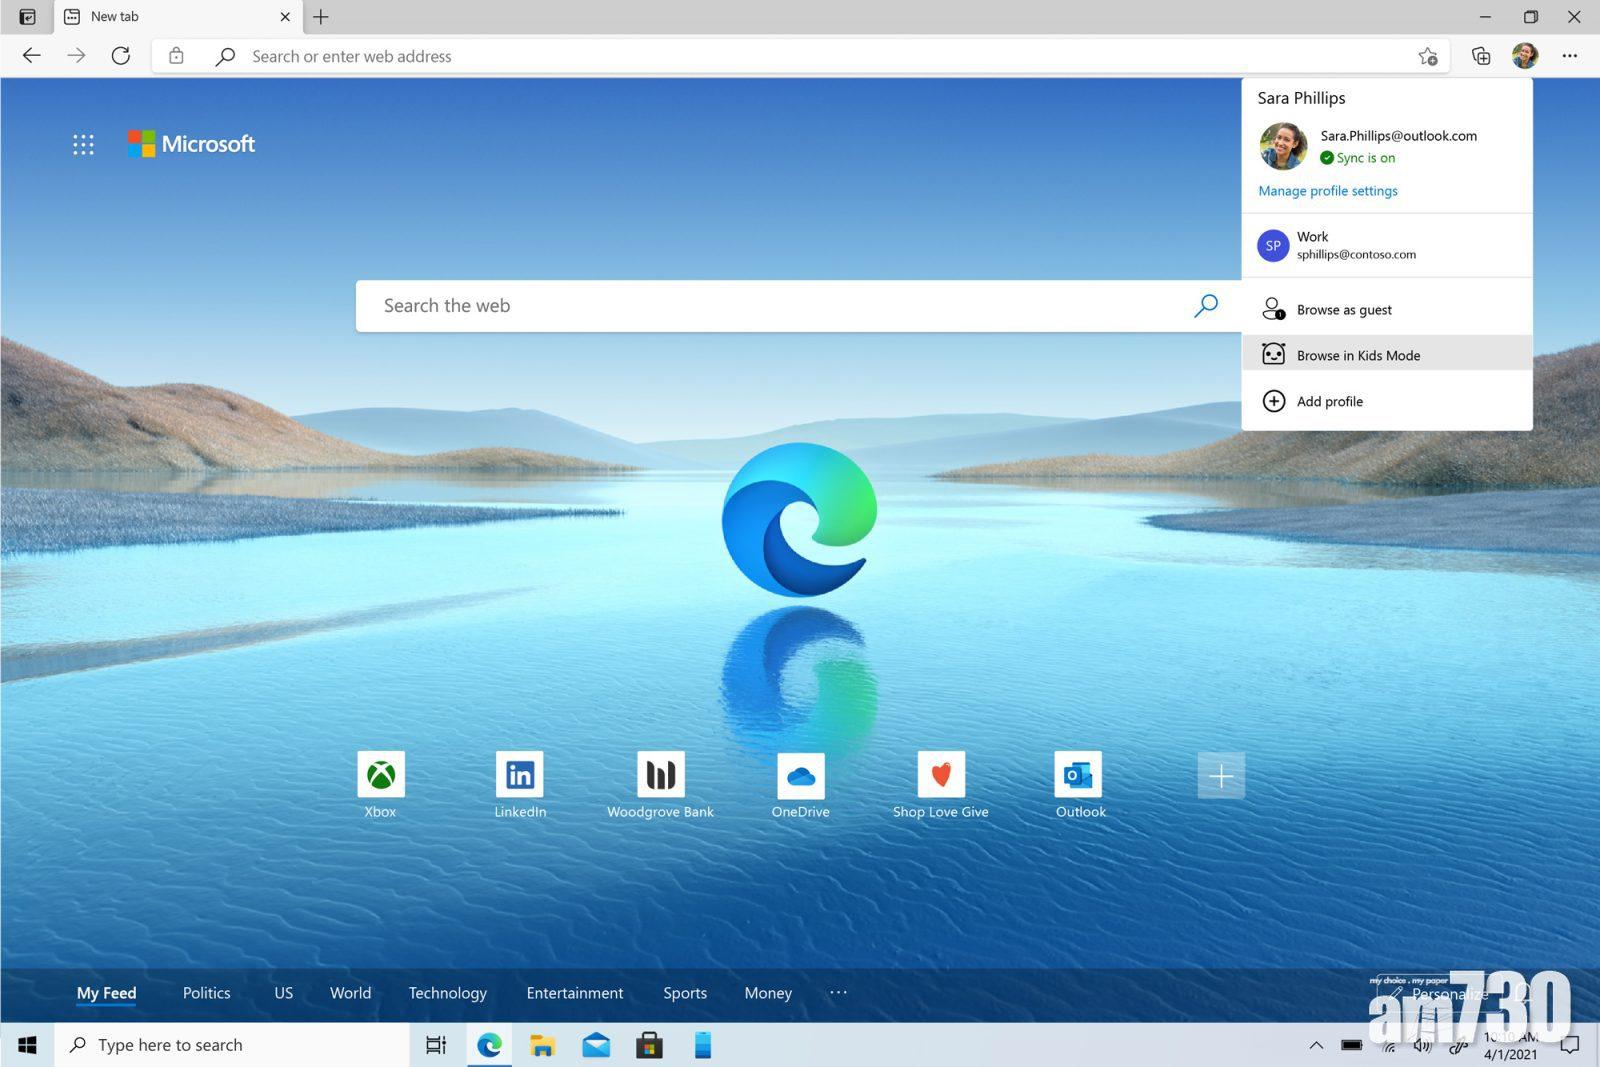Image resolution: width=1600 pixels, height=1067 pixels.
Task: Refresh the current page
Action: 121,56
